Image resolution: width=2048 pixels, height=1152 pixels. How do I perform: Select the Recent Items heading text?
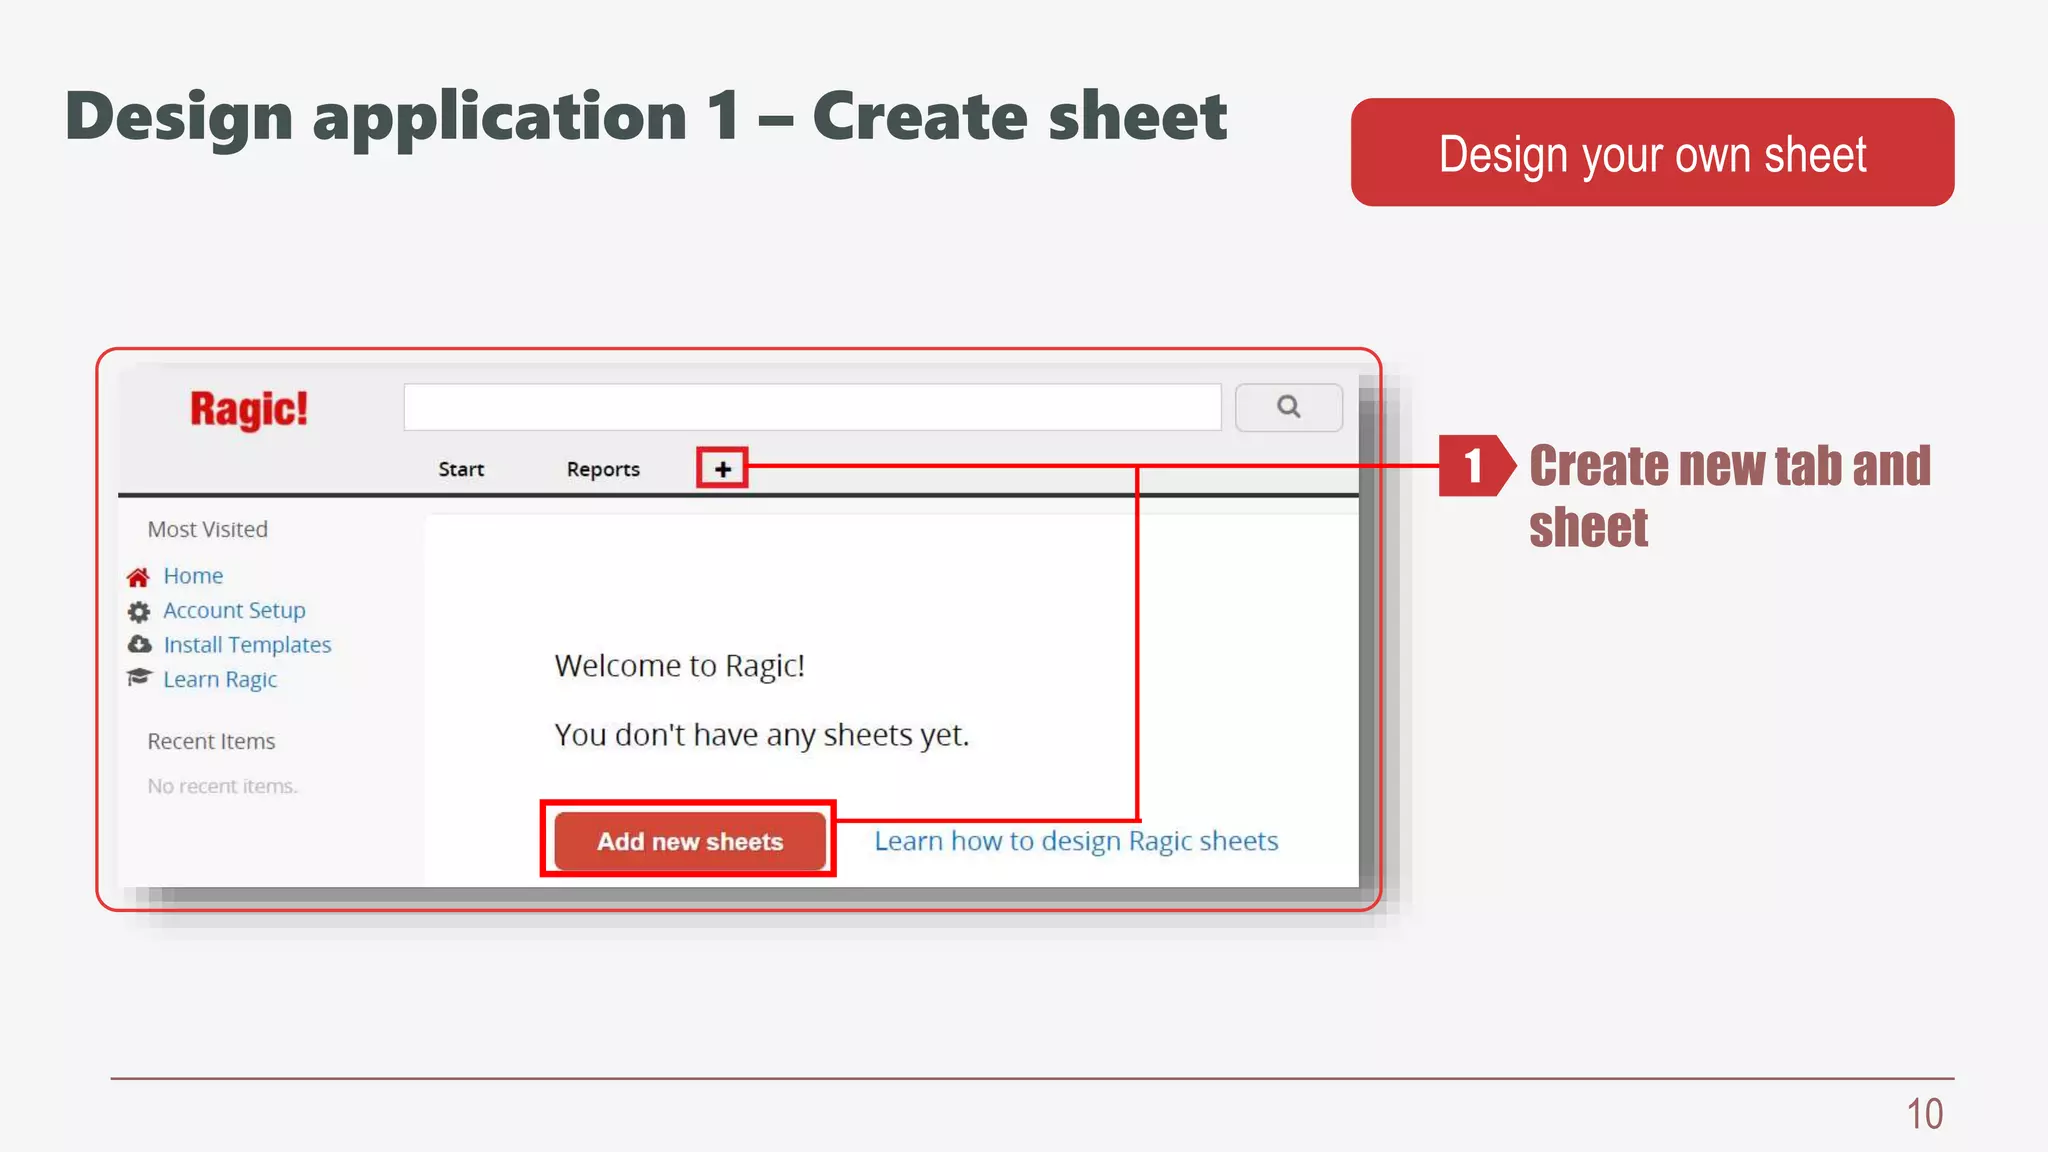[x=211, y=741]
